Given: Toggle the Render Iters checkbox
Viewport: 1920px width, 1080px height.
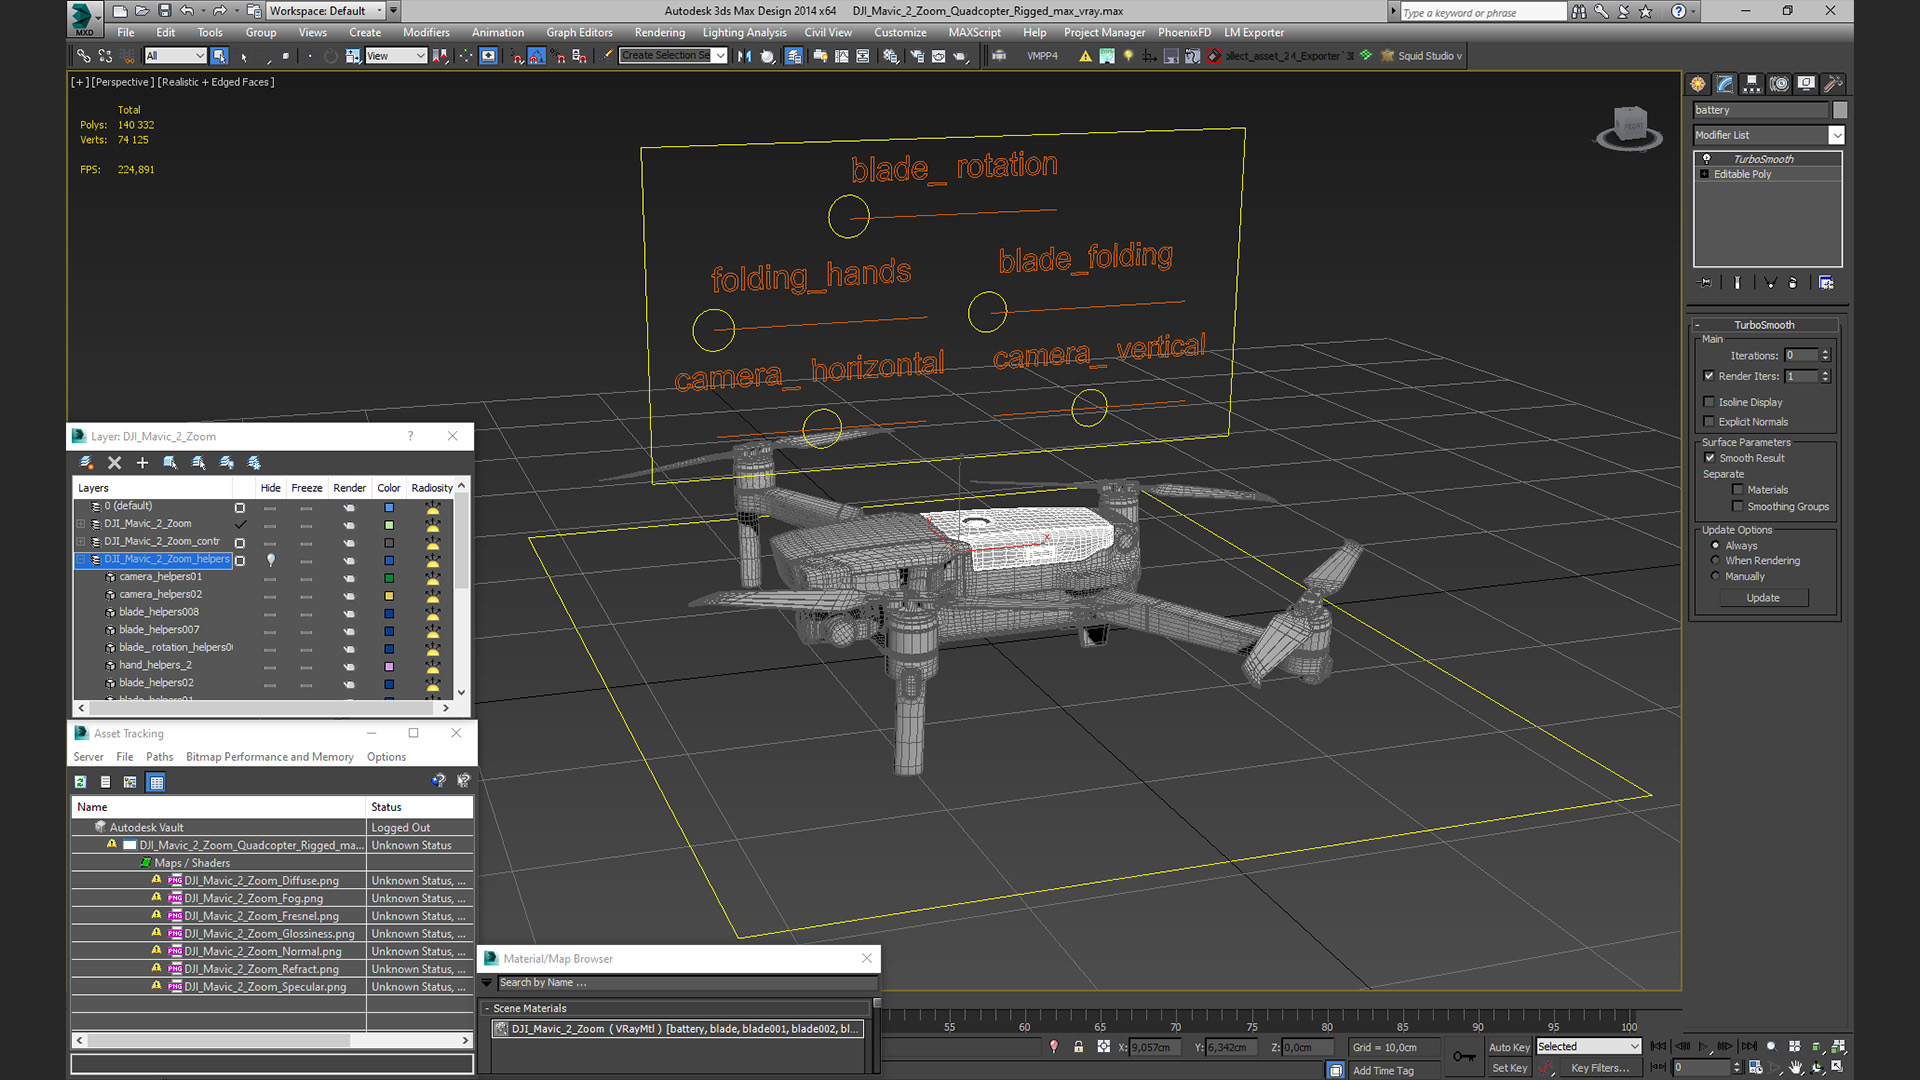Looking at the screenshot, I should (1709, 376).
